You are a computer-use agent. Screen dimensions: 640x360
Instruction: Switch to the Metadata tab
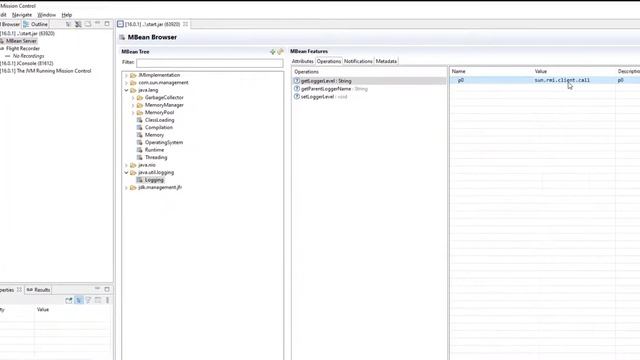coord(386,61)
